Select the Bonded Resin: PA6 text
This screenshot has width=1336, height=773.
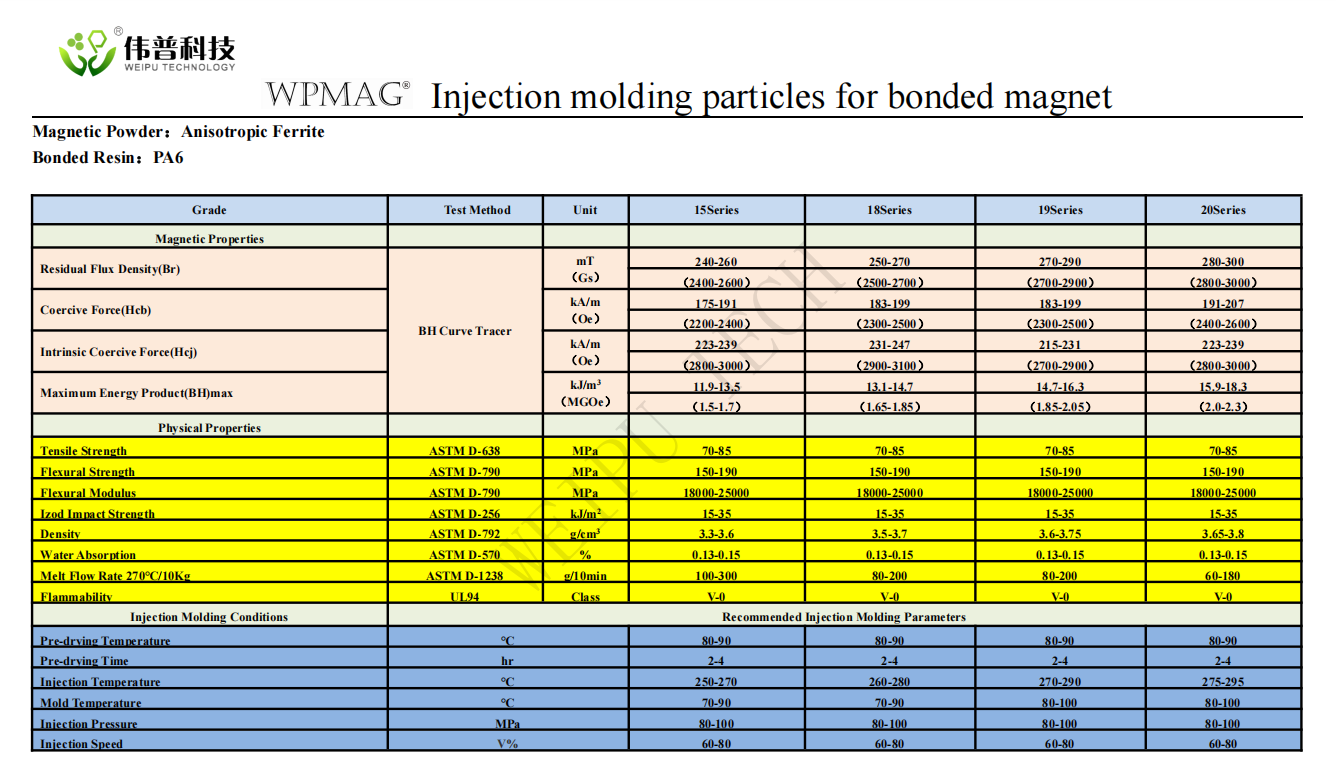tap(108, 158)
